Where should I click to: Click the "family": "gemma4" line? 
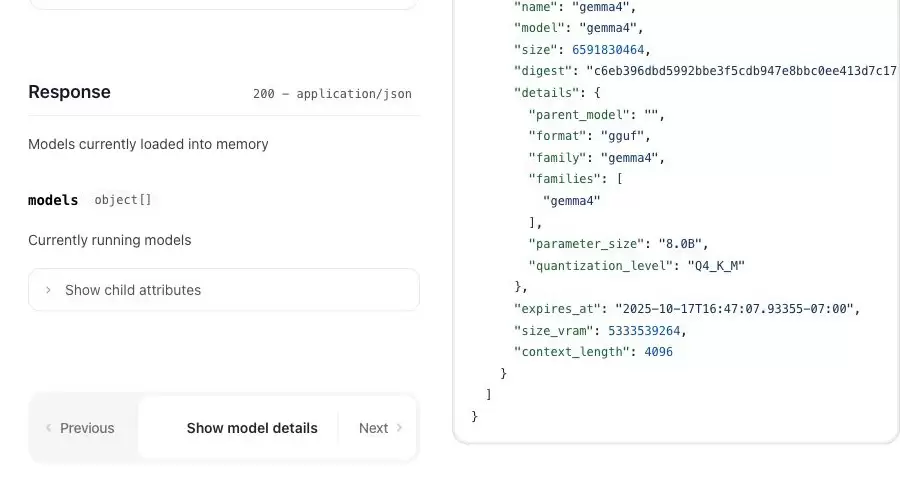click(x=596, y=158)
